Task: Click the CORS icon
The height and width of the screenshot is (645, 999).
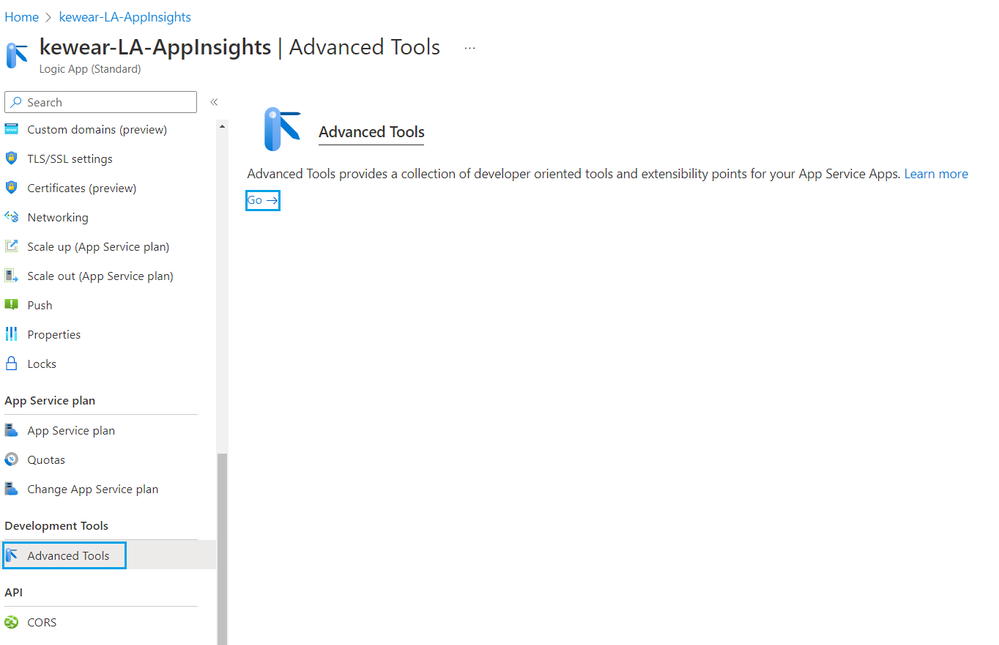Action: coord(11,622)
